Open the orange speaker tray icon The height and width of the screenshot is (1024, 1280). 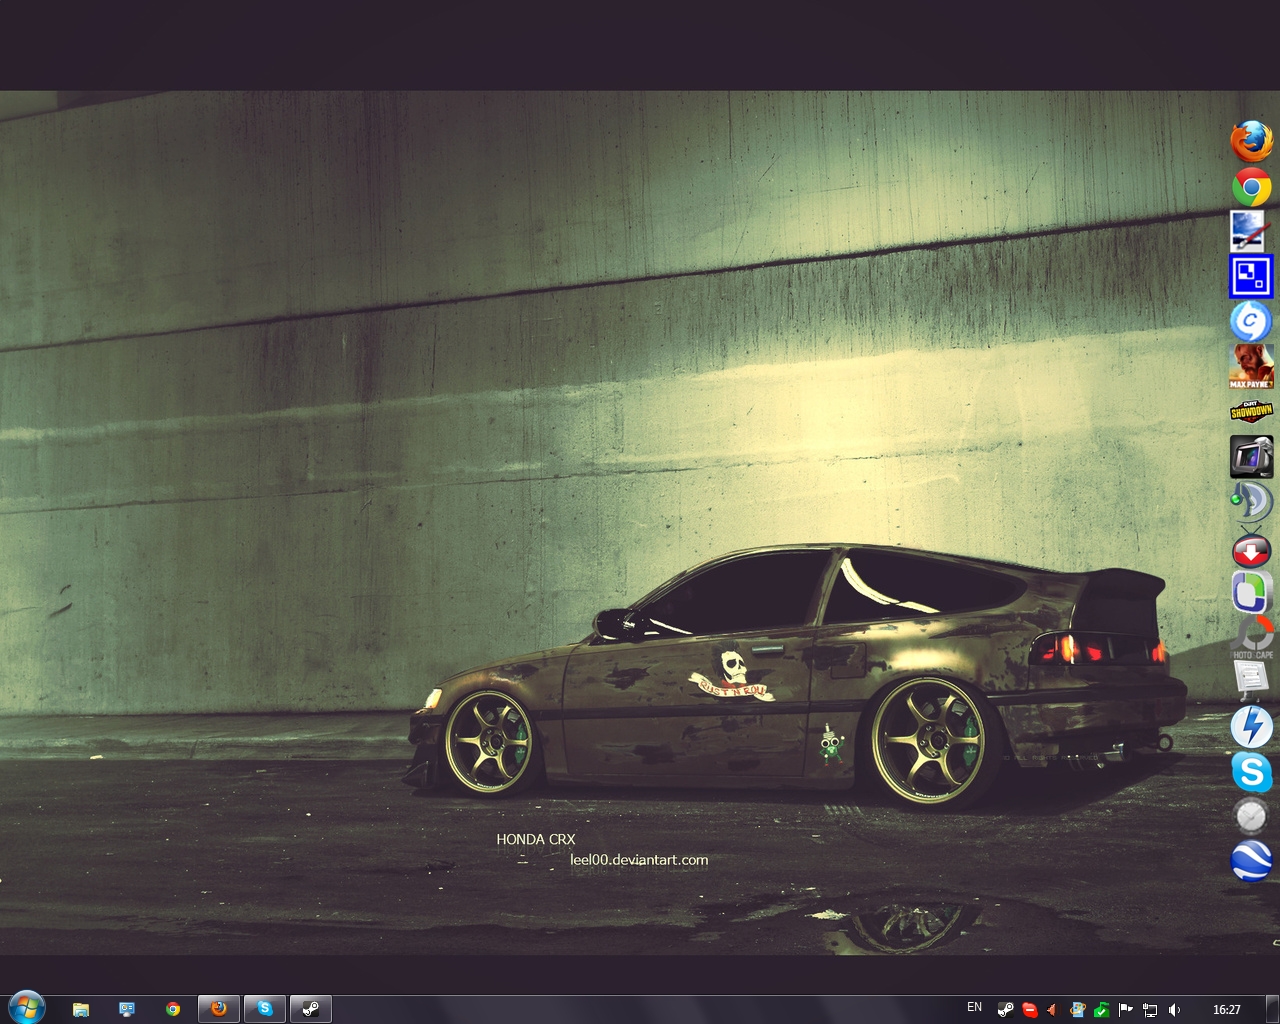(1052, 1010)
